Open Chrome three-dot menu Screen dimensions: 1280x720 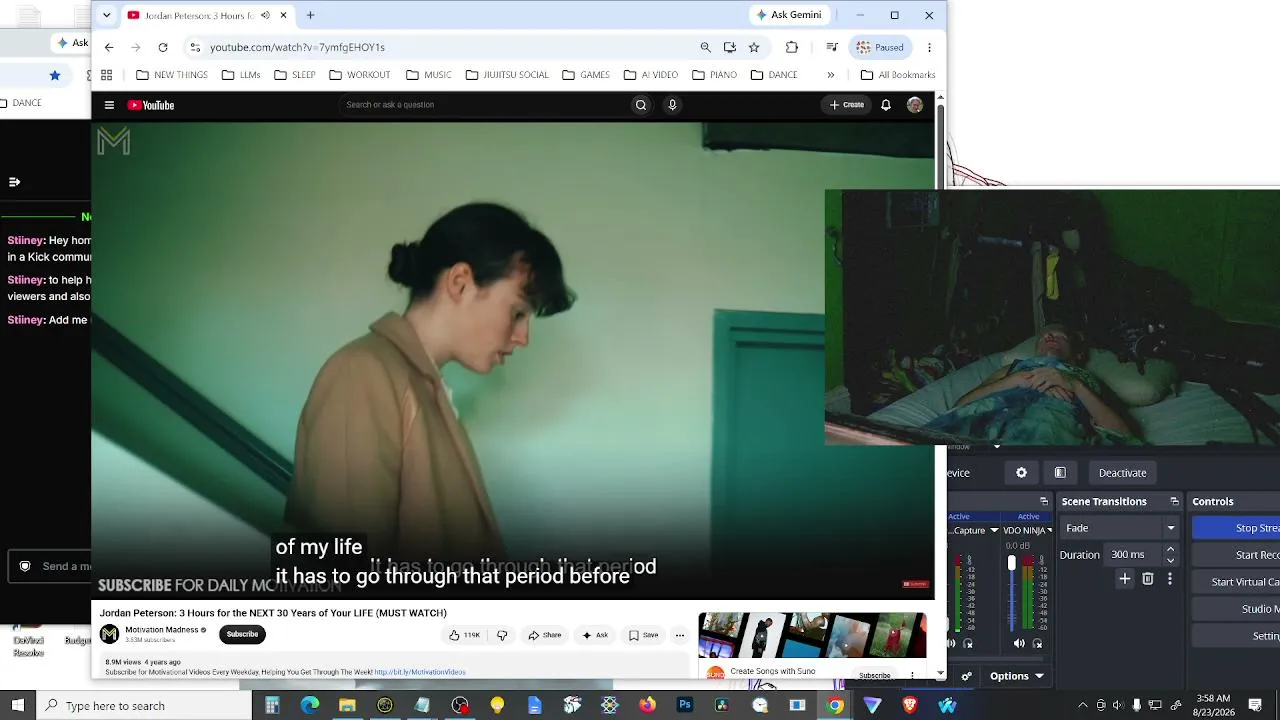click(929, 47)
